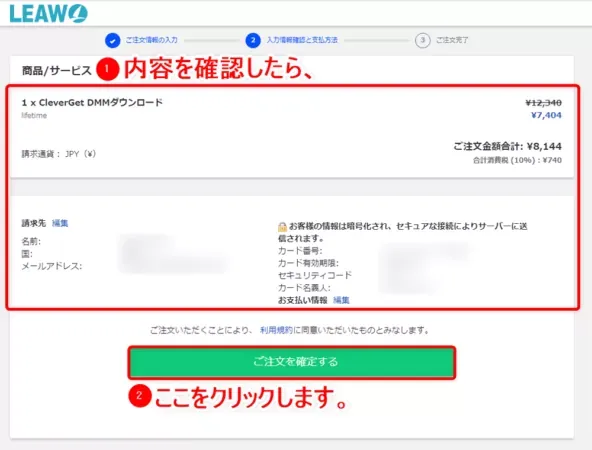592x450 pixels.
Task: Click the discounted price ¥7,404
Action: (x=546, y=115)
